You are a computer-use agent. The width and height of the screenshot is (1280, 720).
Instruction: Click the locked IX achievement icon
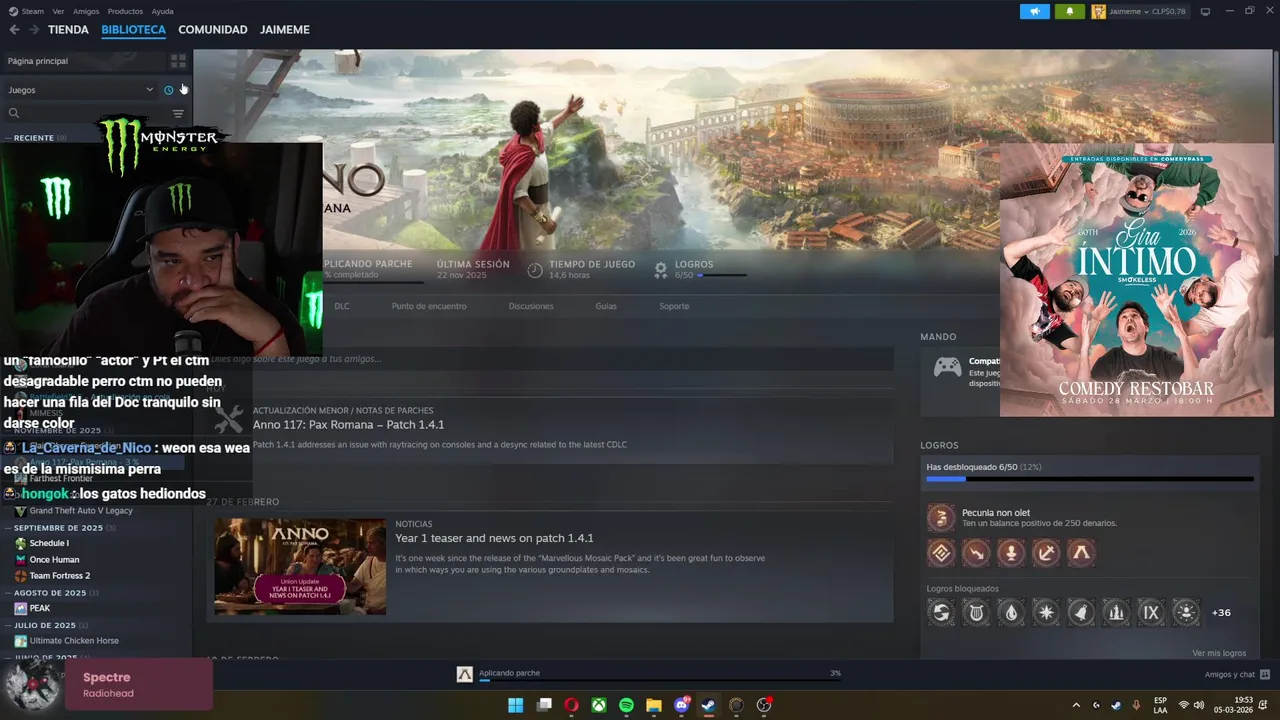(x=1151, y=612)
